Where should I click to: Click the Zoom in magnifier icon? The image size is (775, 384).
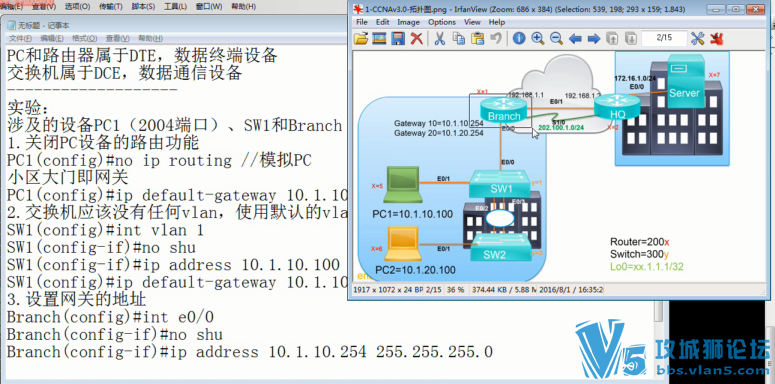point(537,39)
